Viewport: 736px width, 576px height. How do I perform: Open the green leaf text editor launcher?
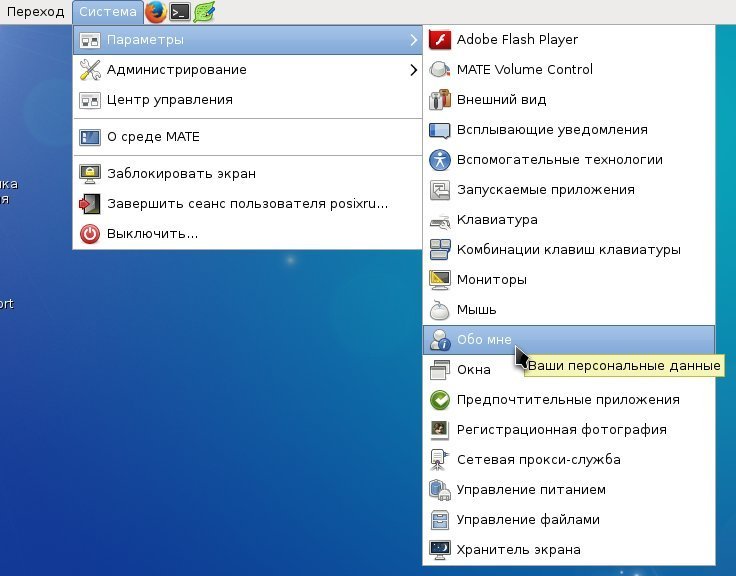click(x=204, y=12)
